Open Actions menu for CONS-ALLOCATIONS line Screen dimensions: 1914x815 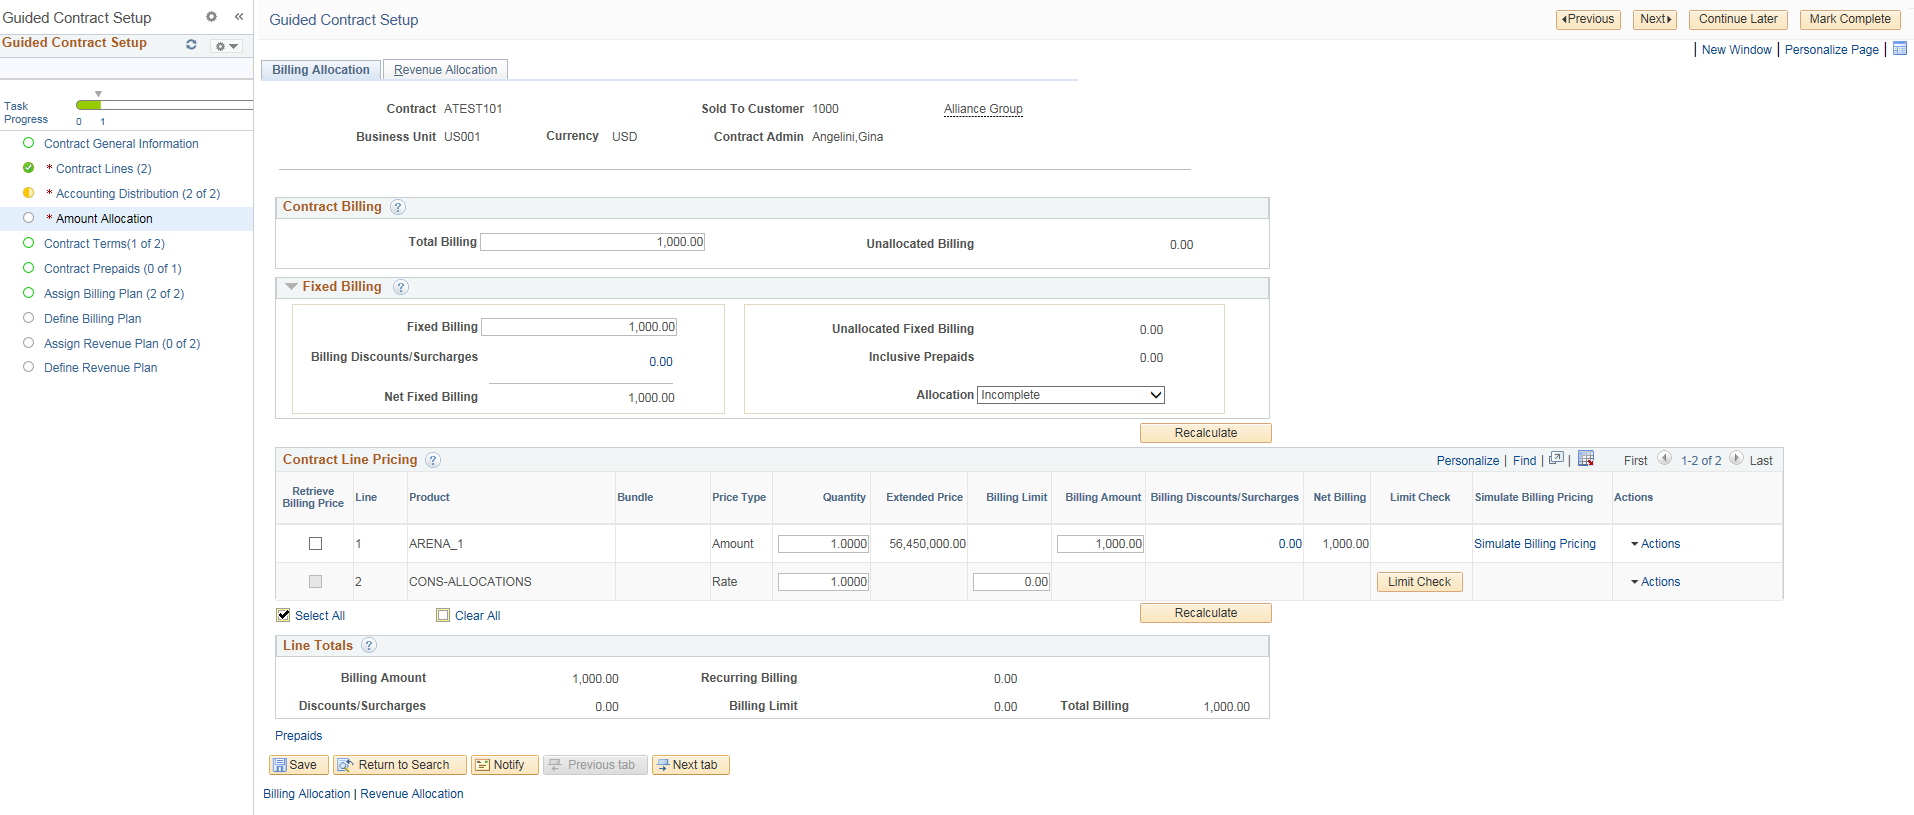pos(1655,582)
